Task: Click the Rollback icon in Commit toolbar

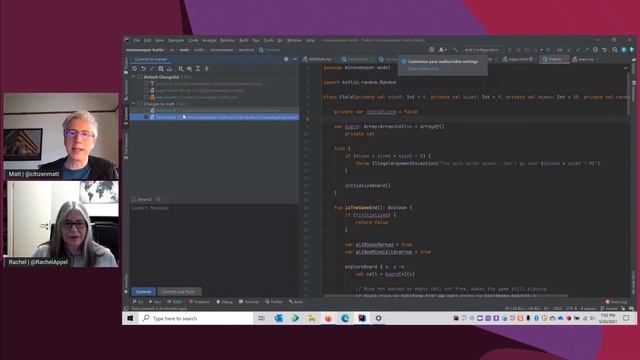Action: [143, 69]
